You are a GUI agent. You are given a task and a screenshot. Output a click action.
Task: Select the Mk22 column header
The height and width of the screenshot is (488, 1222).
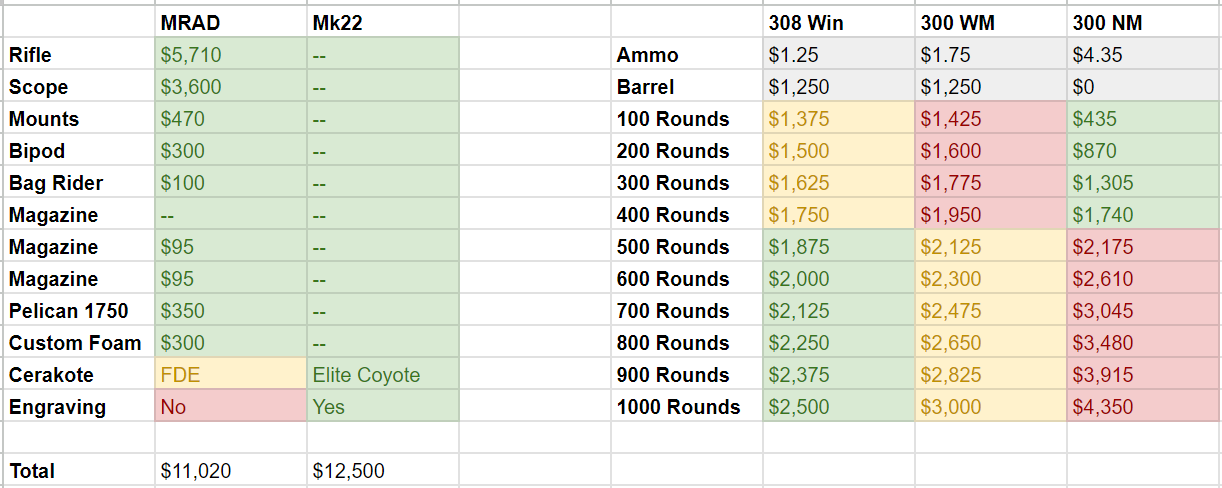[x=383, y=23]
